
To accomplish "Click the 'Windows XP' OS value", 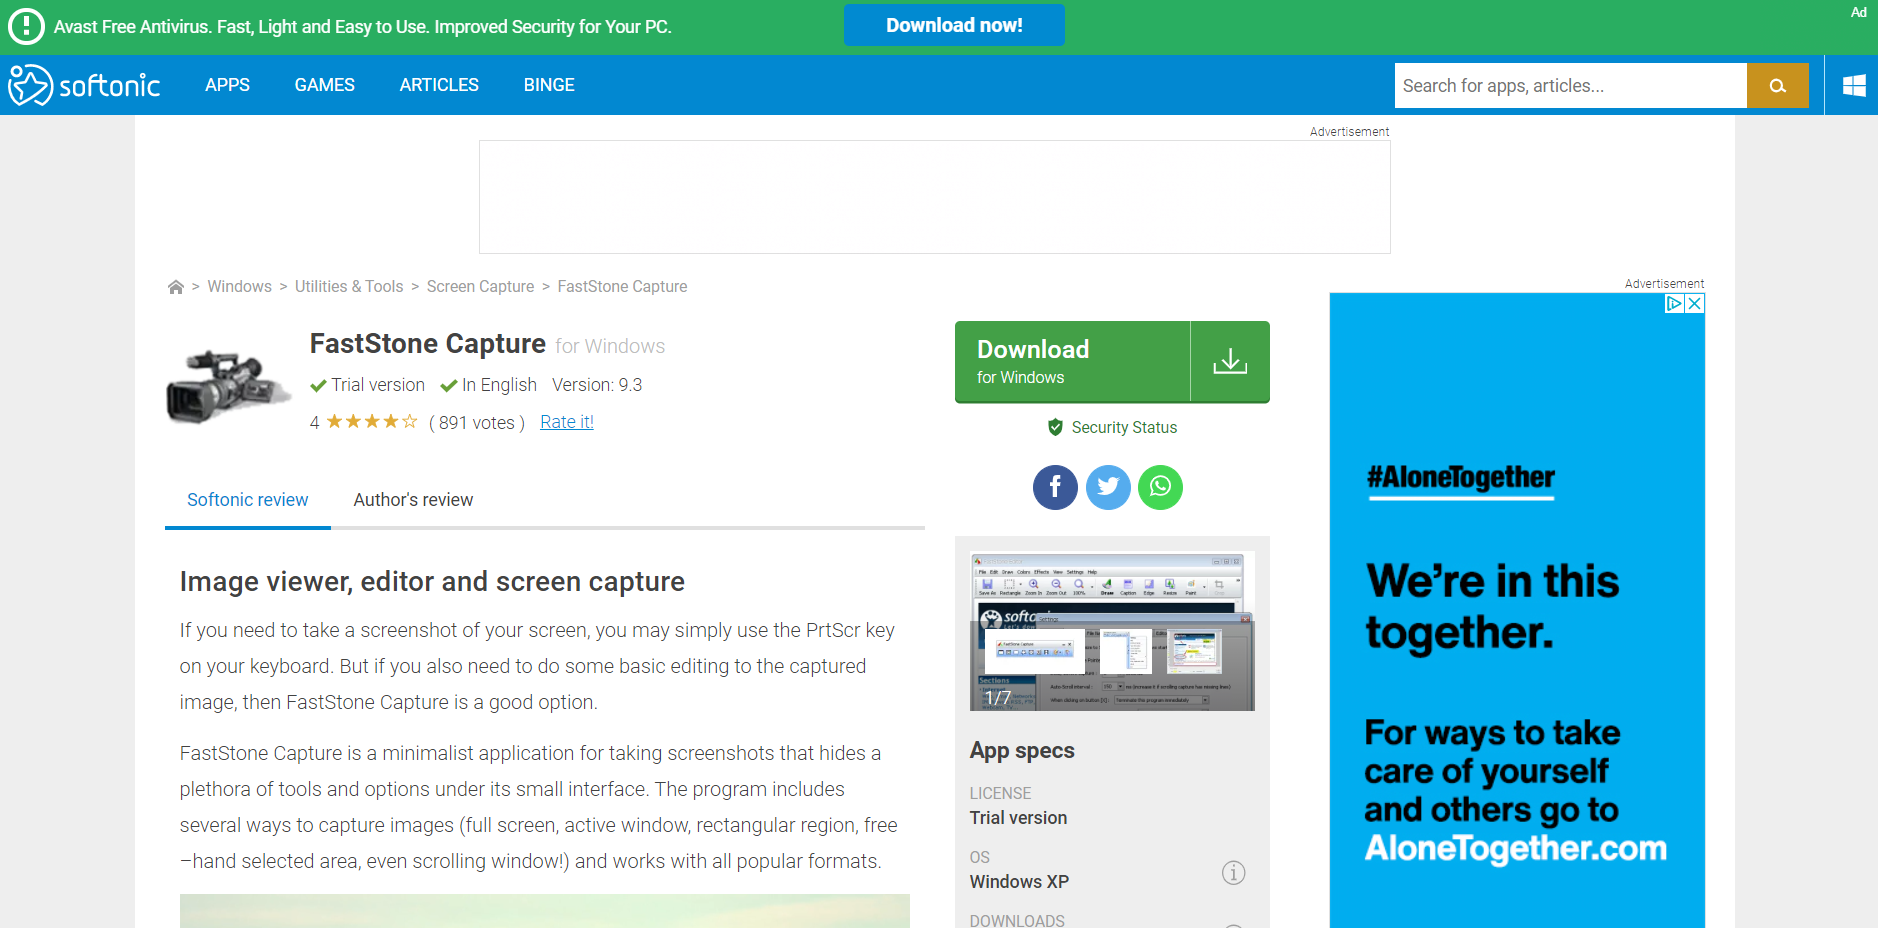I will click(1019, 882).
